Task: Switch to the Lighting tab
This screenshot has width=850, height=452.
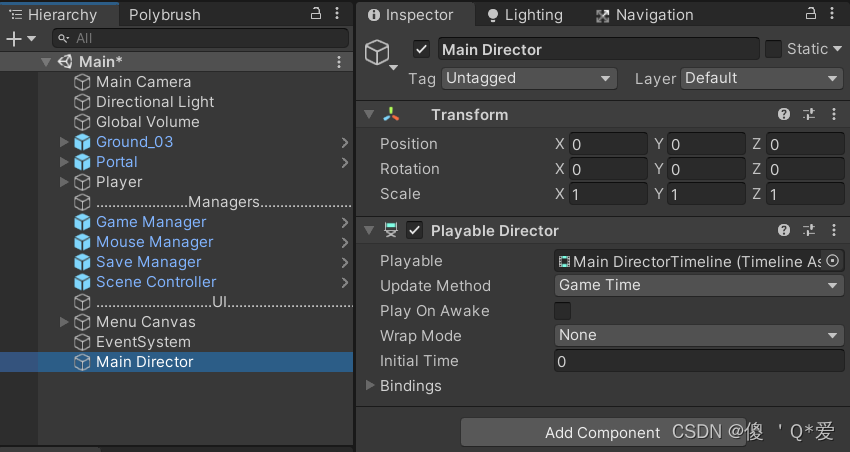Action: click(x=524, y=15)
